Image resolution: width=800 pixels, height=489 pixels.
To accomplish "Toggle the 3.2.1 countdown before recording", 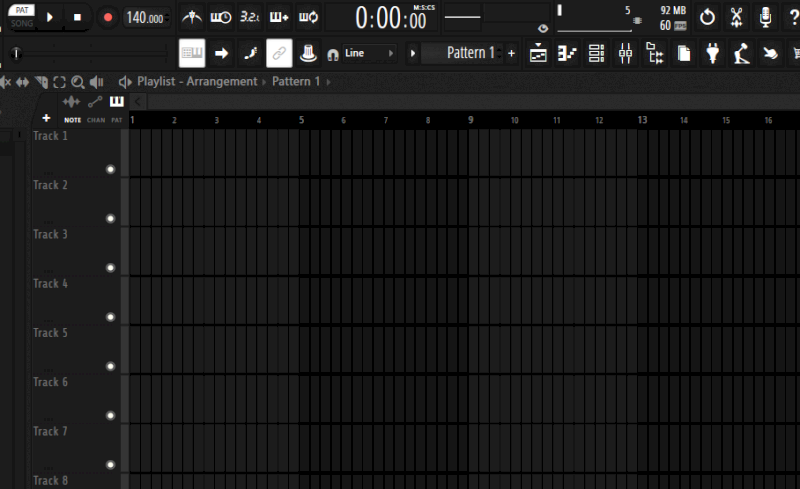I will (249, 17).
